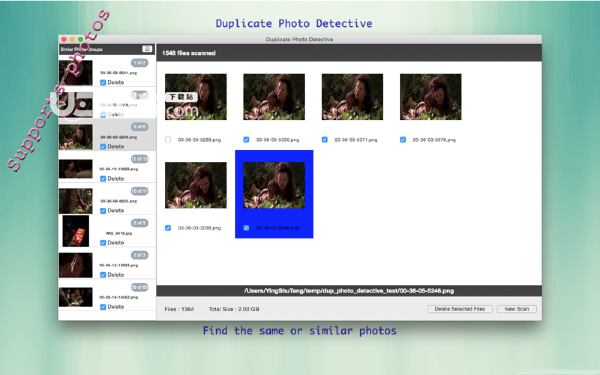600x375 pixels.
Task: Open the '12 of 13' group thumbnail in sidebar
Action: click(x=76, y=169)
